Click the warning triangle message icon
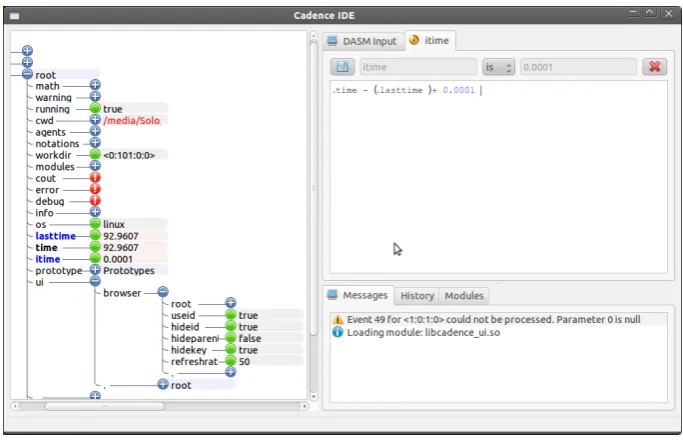683x440 pixels. tap(338, 319)
